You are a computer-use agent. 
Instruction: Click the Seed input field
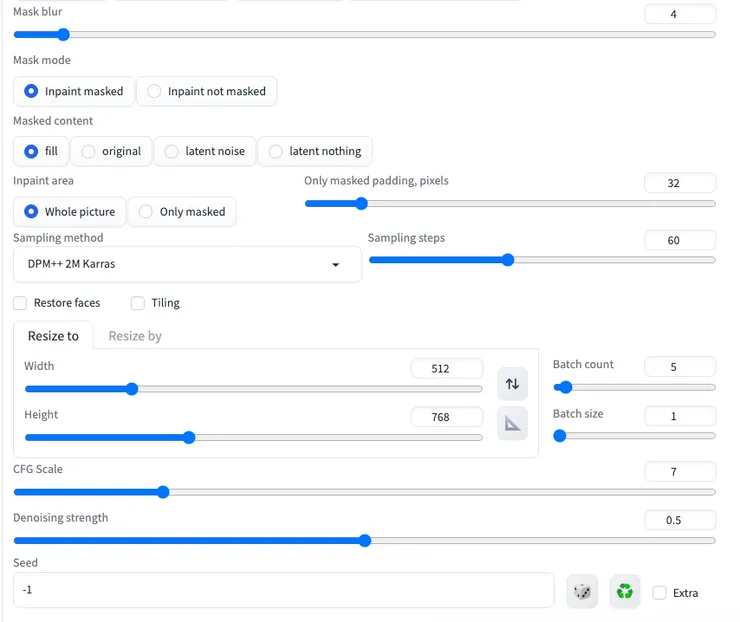(x=283, y=590)
